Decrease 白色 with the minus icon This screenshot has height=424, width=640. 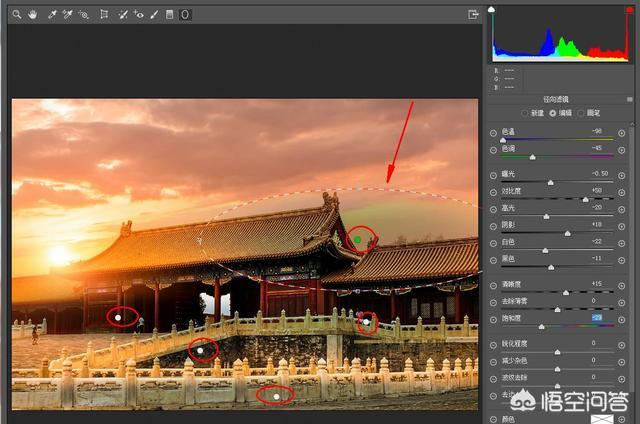[x=493, y=243]
